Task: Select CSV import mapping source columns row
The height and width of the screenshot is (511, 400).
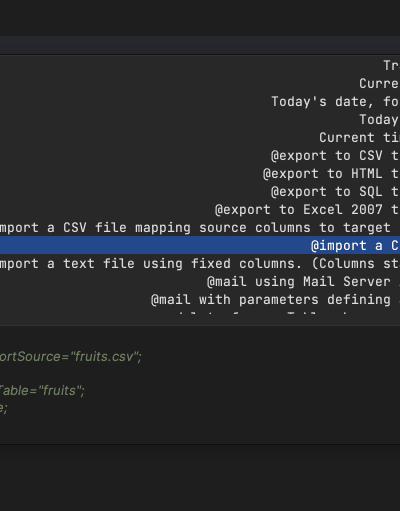Action: click(200, 227)
